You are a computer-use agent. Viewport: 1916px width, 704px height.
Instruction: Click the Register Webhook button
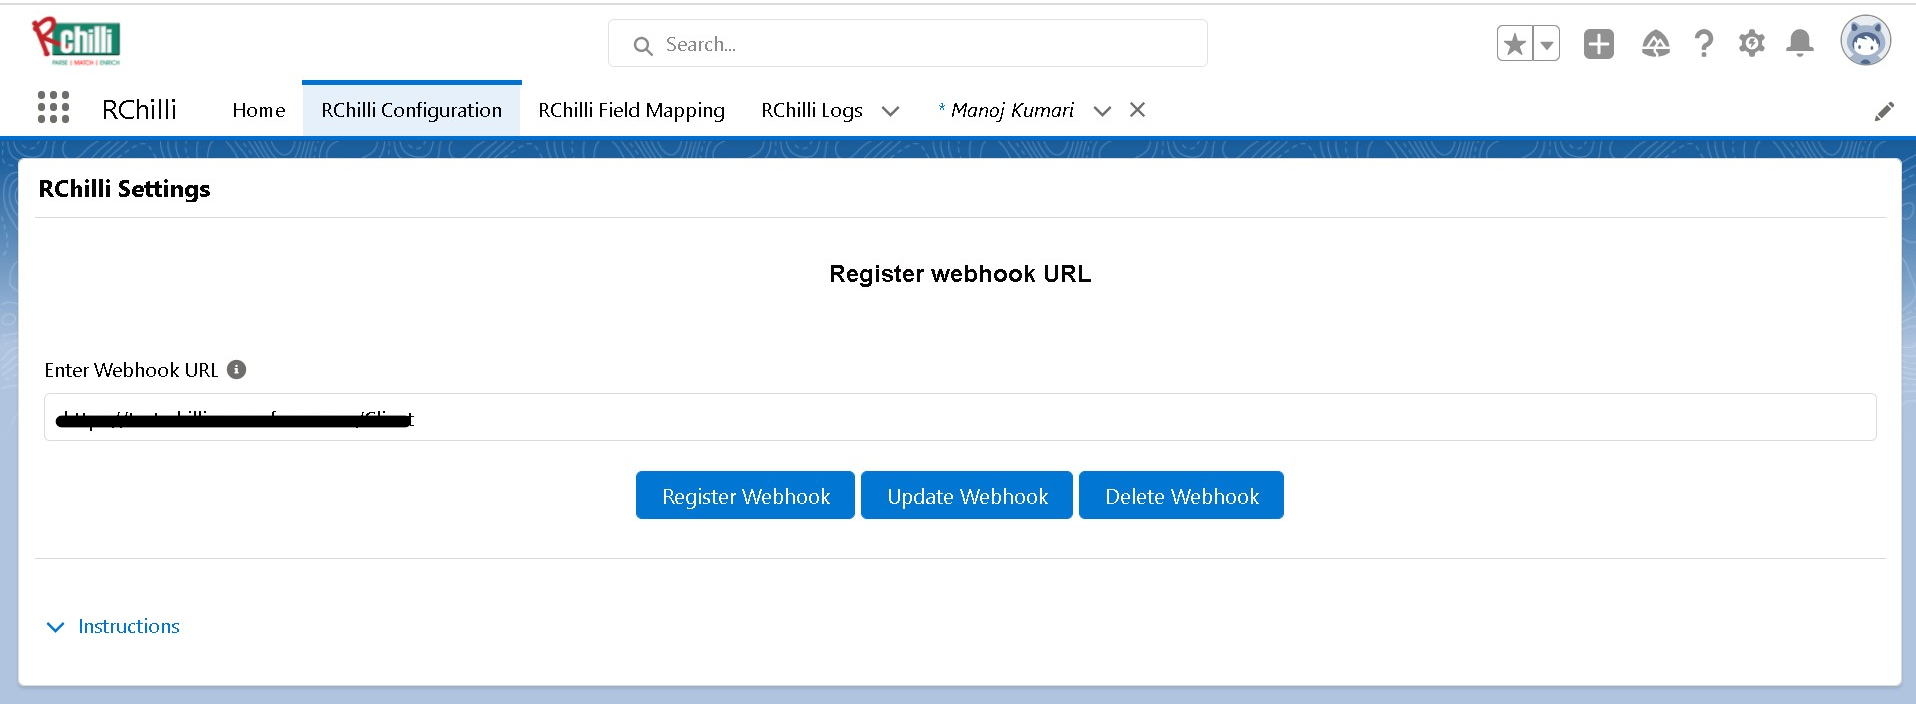coord(745,496)
